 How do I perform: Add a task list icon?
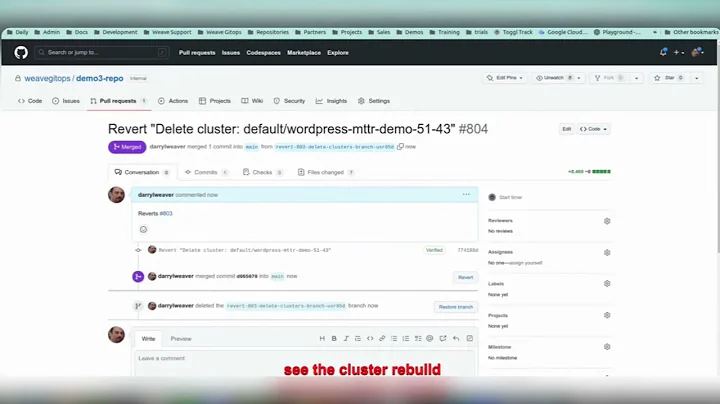coord(418,338)
